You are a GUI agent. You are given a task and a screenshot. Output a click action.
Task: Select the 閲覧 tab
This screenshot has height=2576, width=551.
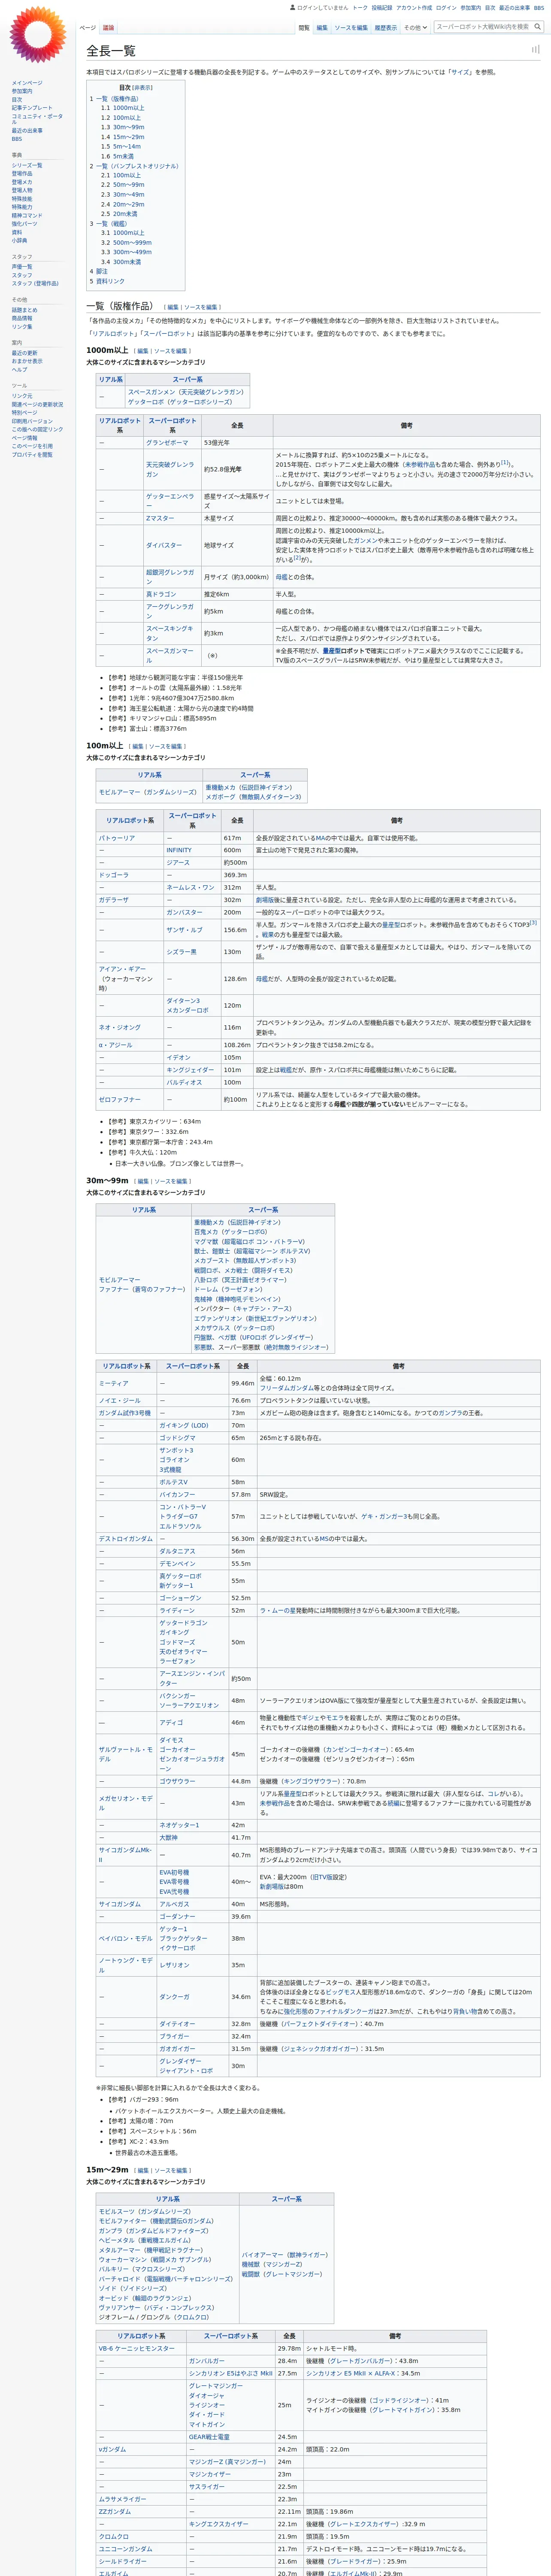tap(304, 28)
